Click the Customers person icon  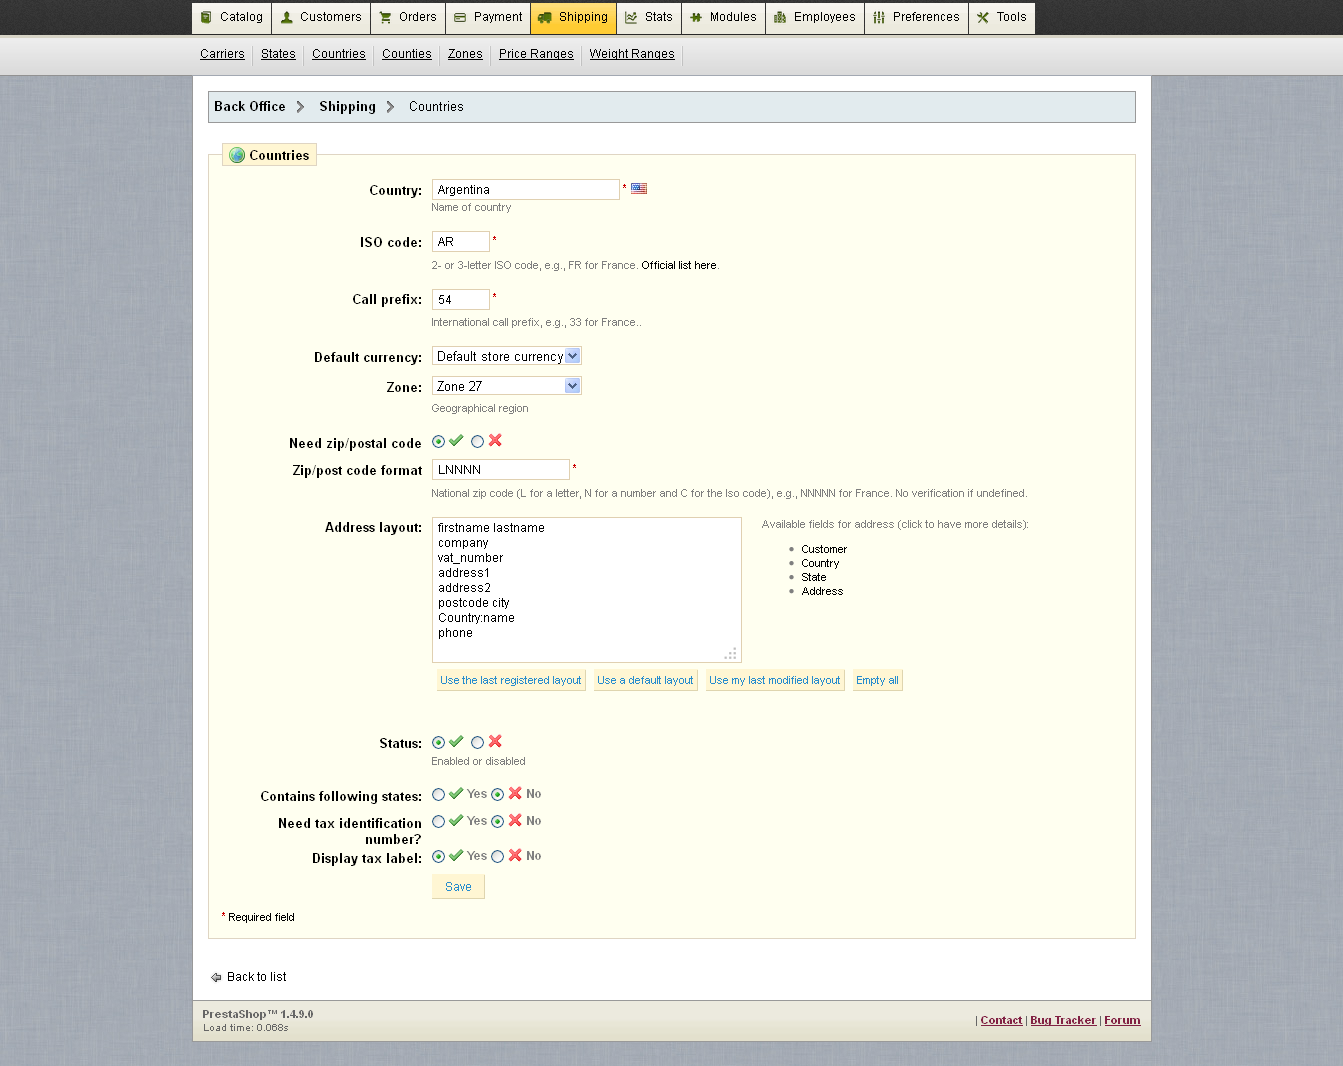click(287, 17)
